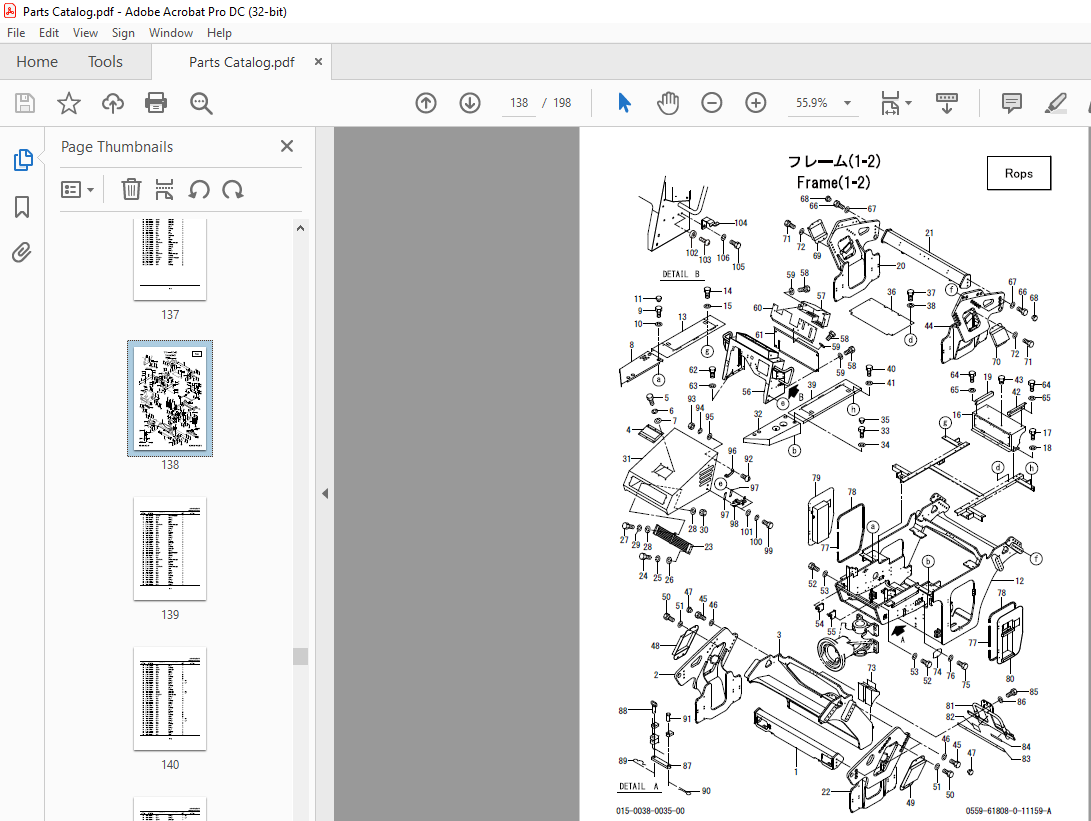1091x821 pixels.
Task: Click the fit page width icon
Action: pos(891,103)
